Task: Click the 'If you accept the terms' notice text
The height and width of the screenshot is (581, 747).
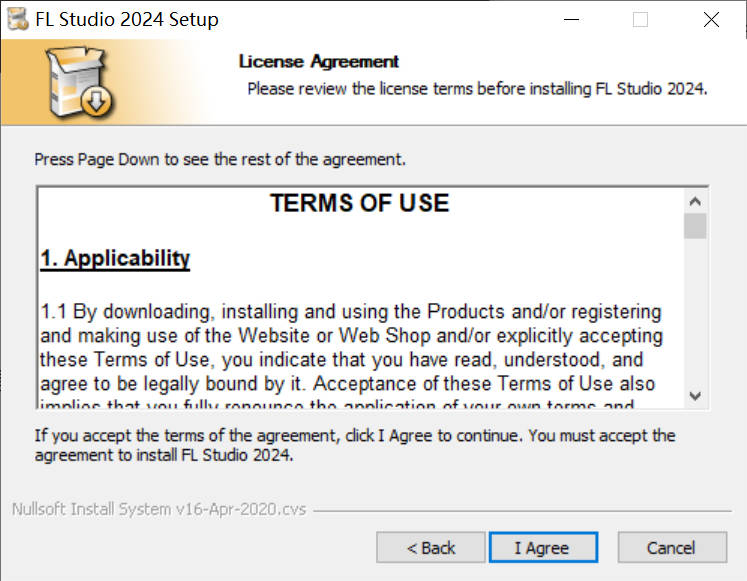Action: pyautogui.click(x=354, y=445)
